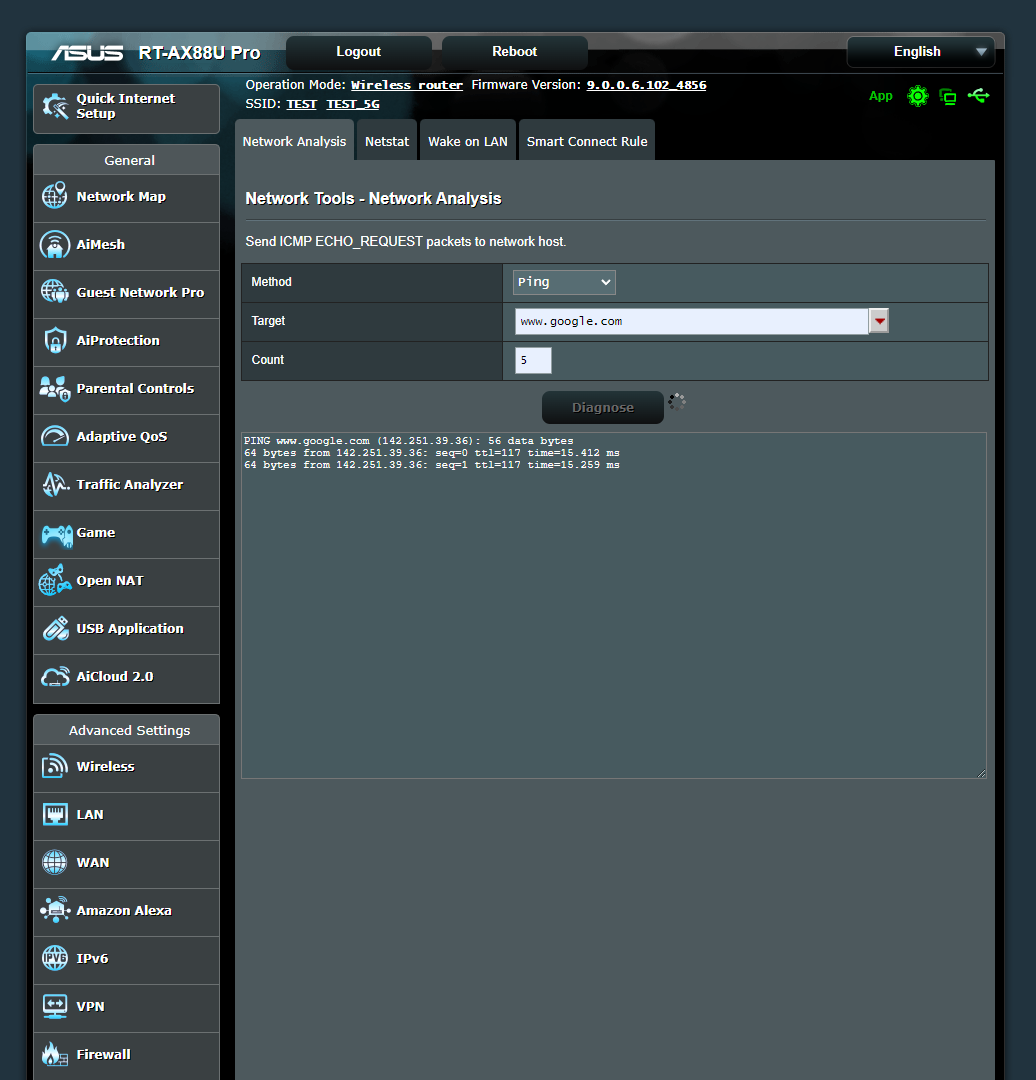Click the AiCloud 2.0 cloud icon

(x=55, y=676)
